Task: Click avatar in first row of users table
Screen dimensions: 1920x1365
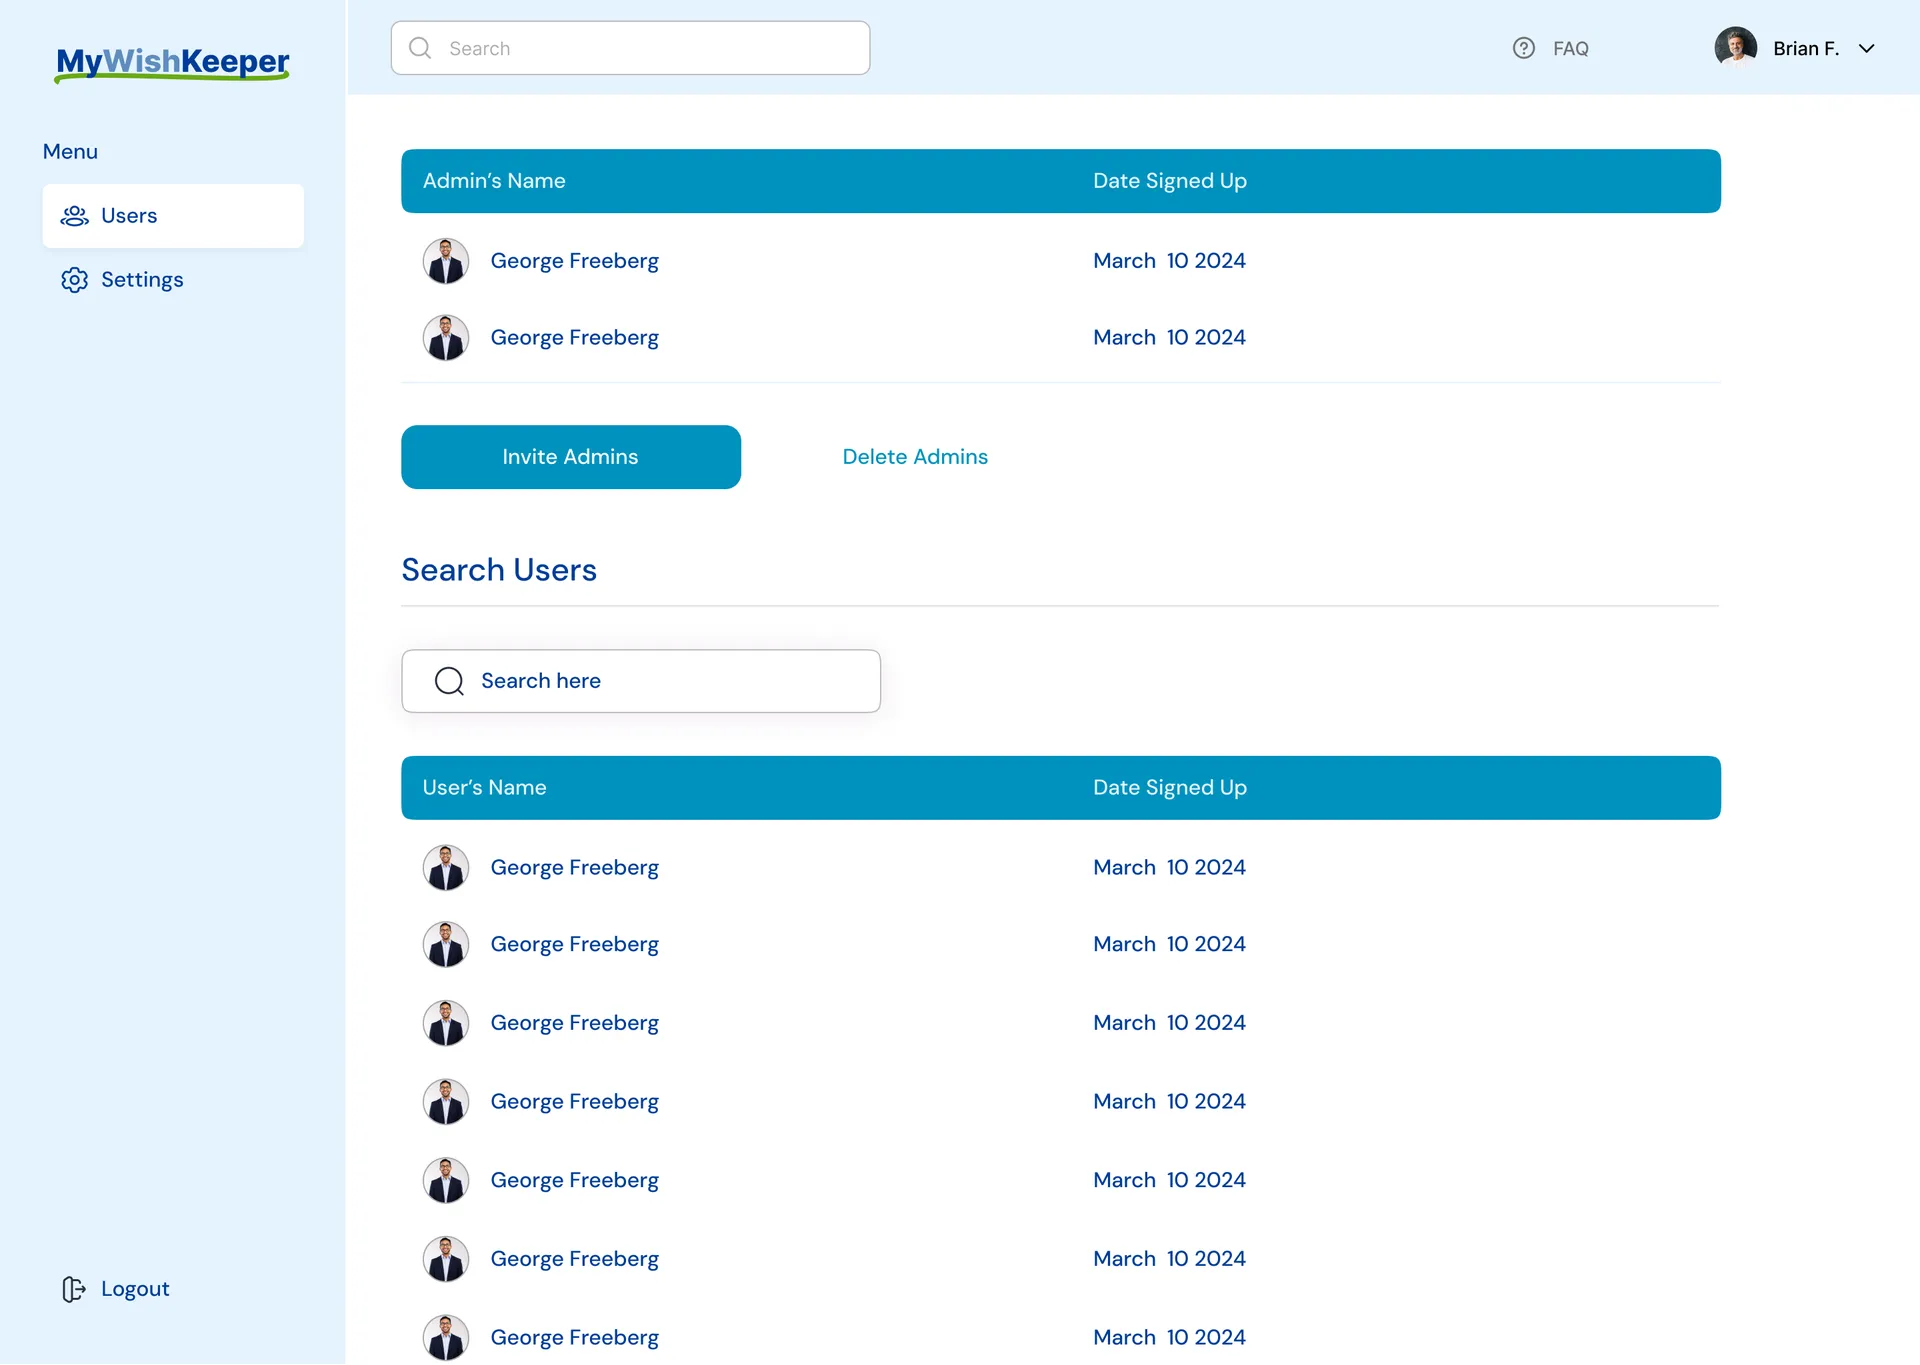Action: click(446, 868)
